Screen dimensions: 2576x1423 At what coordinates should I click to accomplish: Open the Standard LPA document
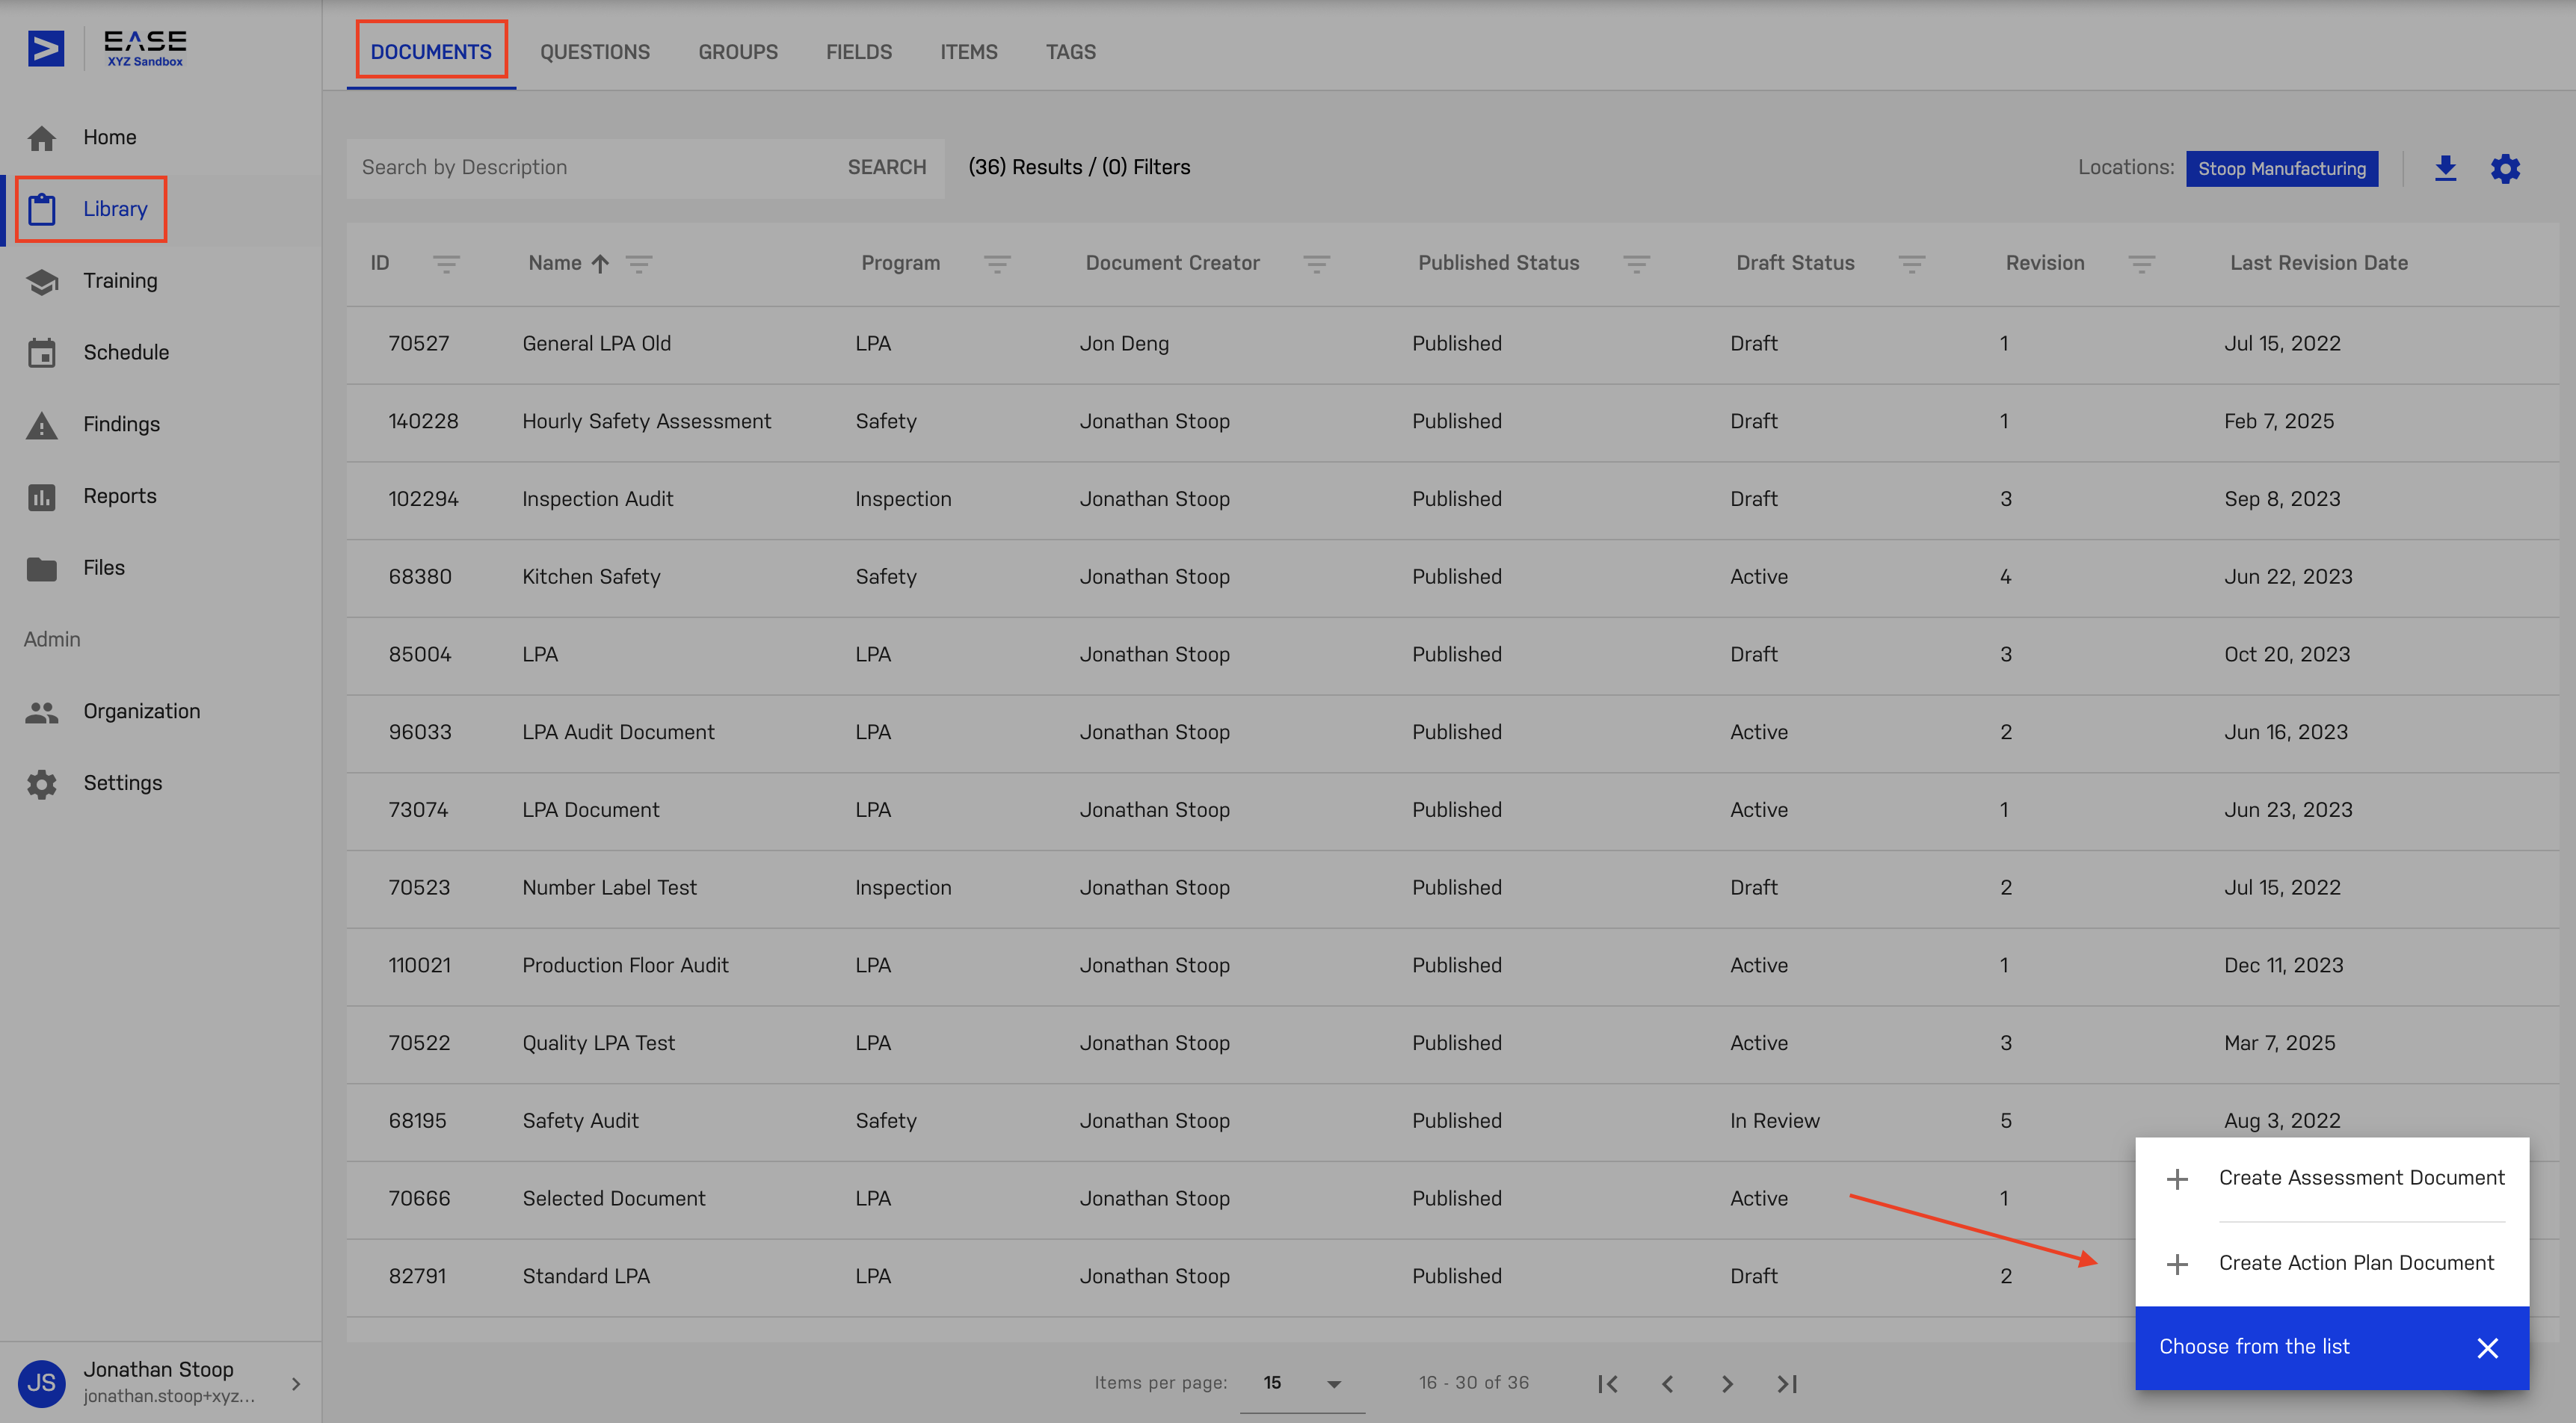point(586,1277)
